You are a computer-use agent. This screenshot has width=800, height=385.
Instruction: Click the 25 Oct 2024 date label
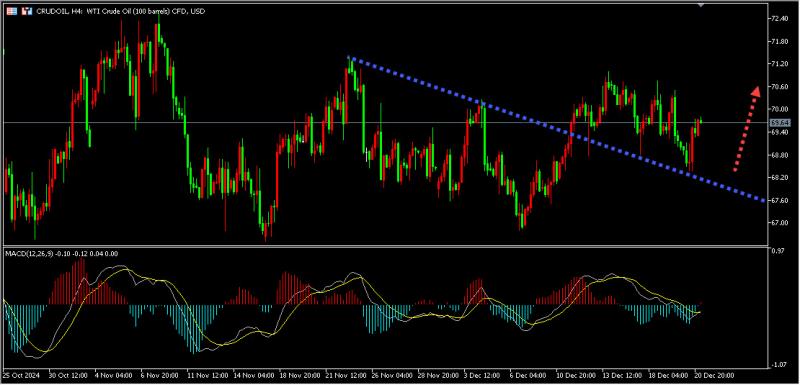pyautogui.click(x=21, y=374)
